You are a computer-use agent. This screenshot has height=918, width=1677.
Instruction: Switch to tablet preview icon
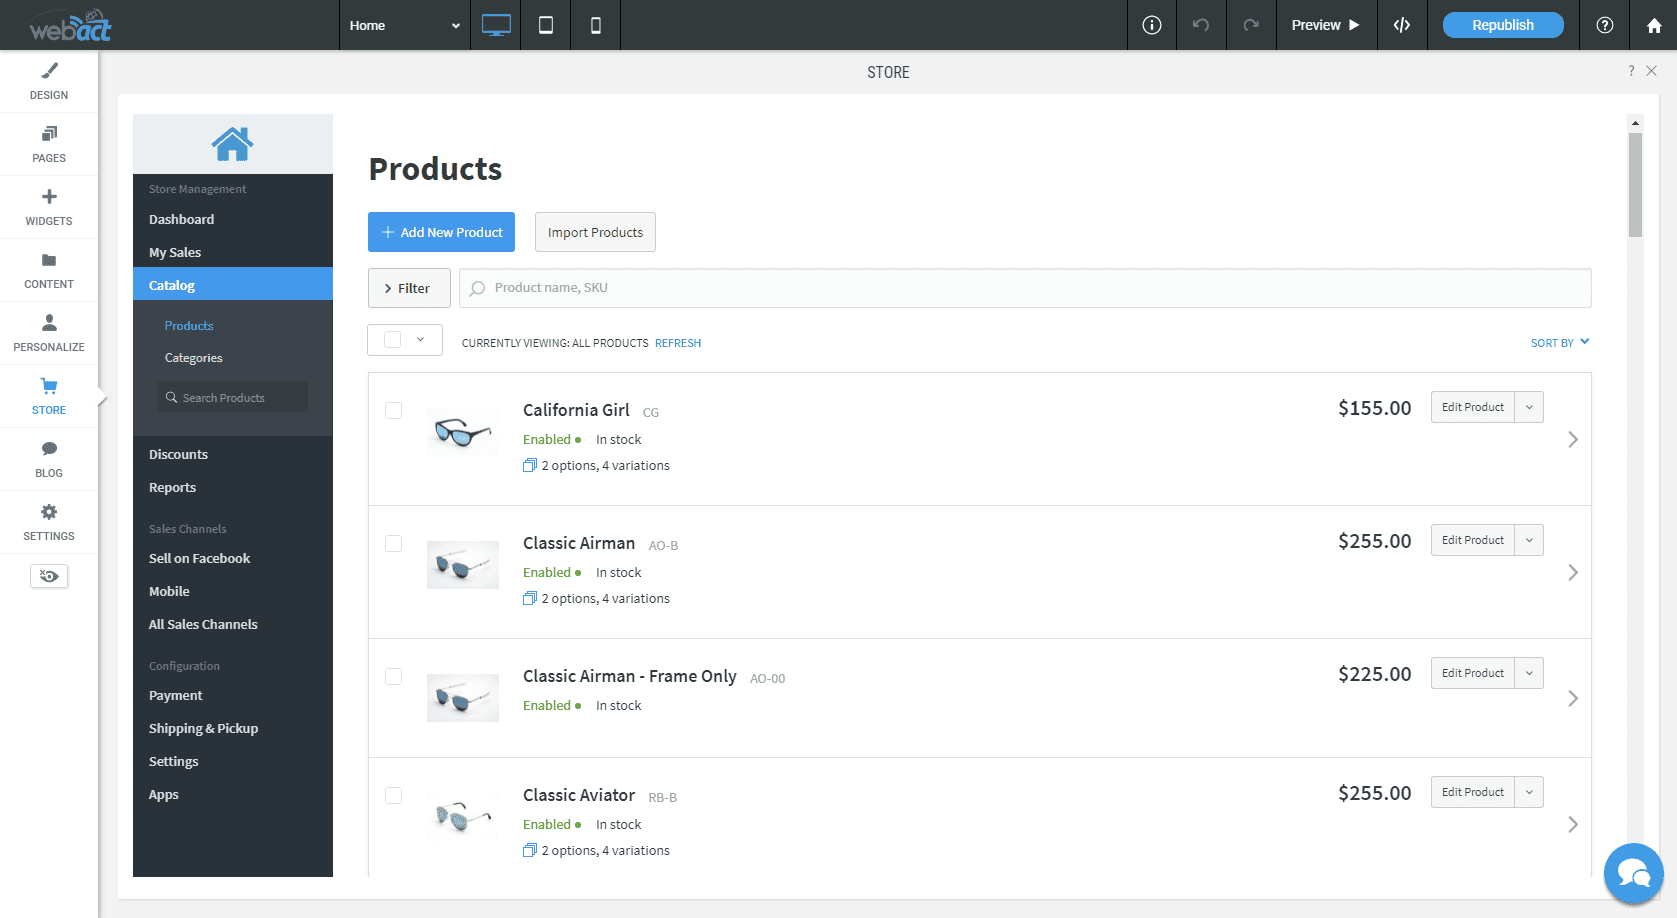tap(545, 25)
